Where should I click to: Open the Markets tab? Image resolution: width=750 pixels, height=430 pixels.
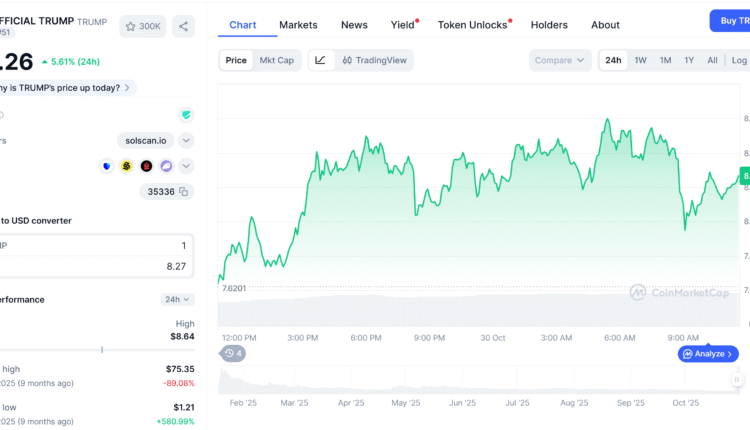(299, 25)
